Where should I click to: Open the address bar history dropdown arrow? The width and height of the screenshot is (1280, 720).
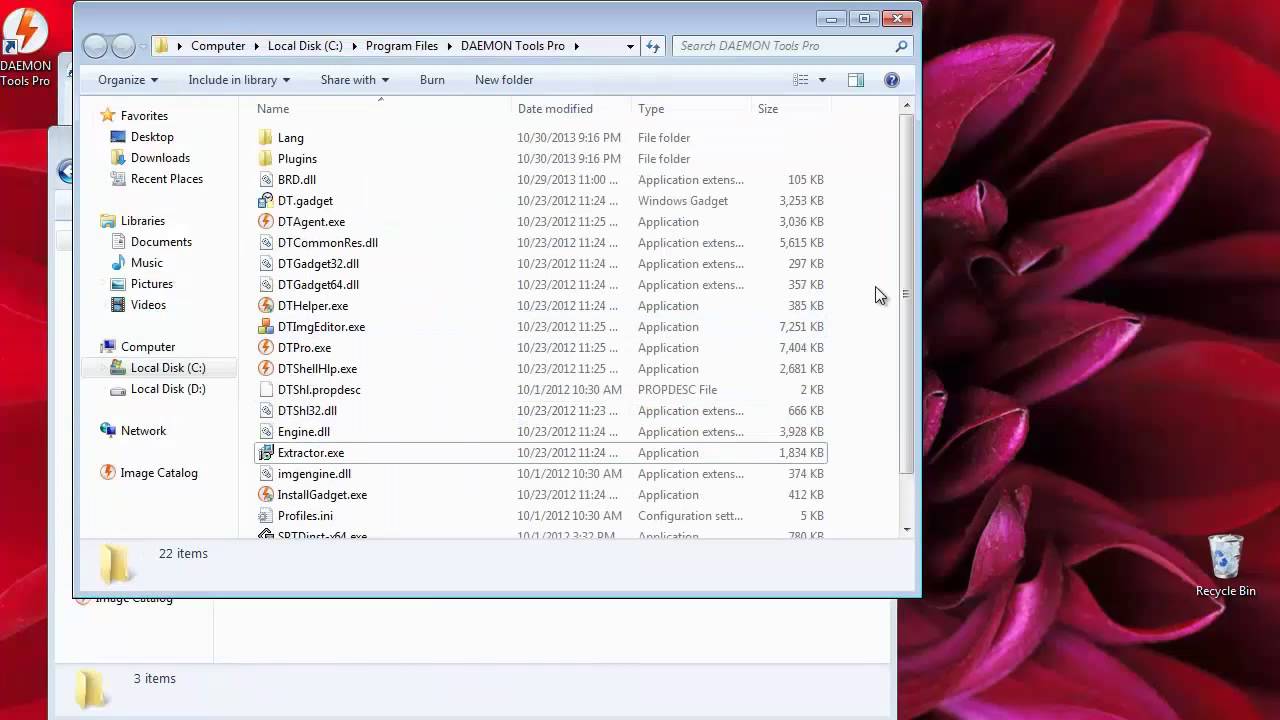(630, 46)
